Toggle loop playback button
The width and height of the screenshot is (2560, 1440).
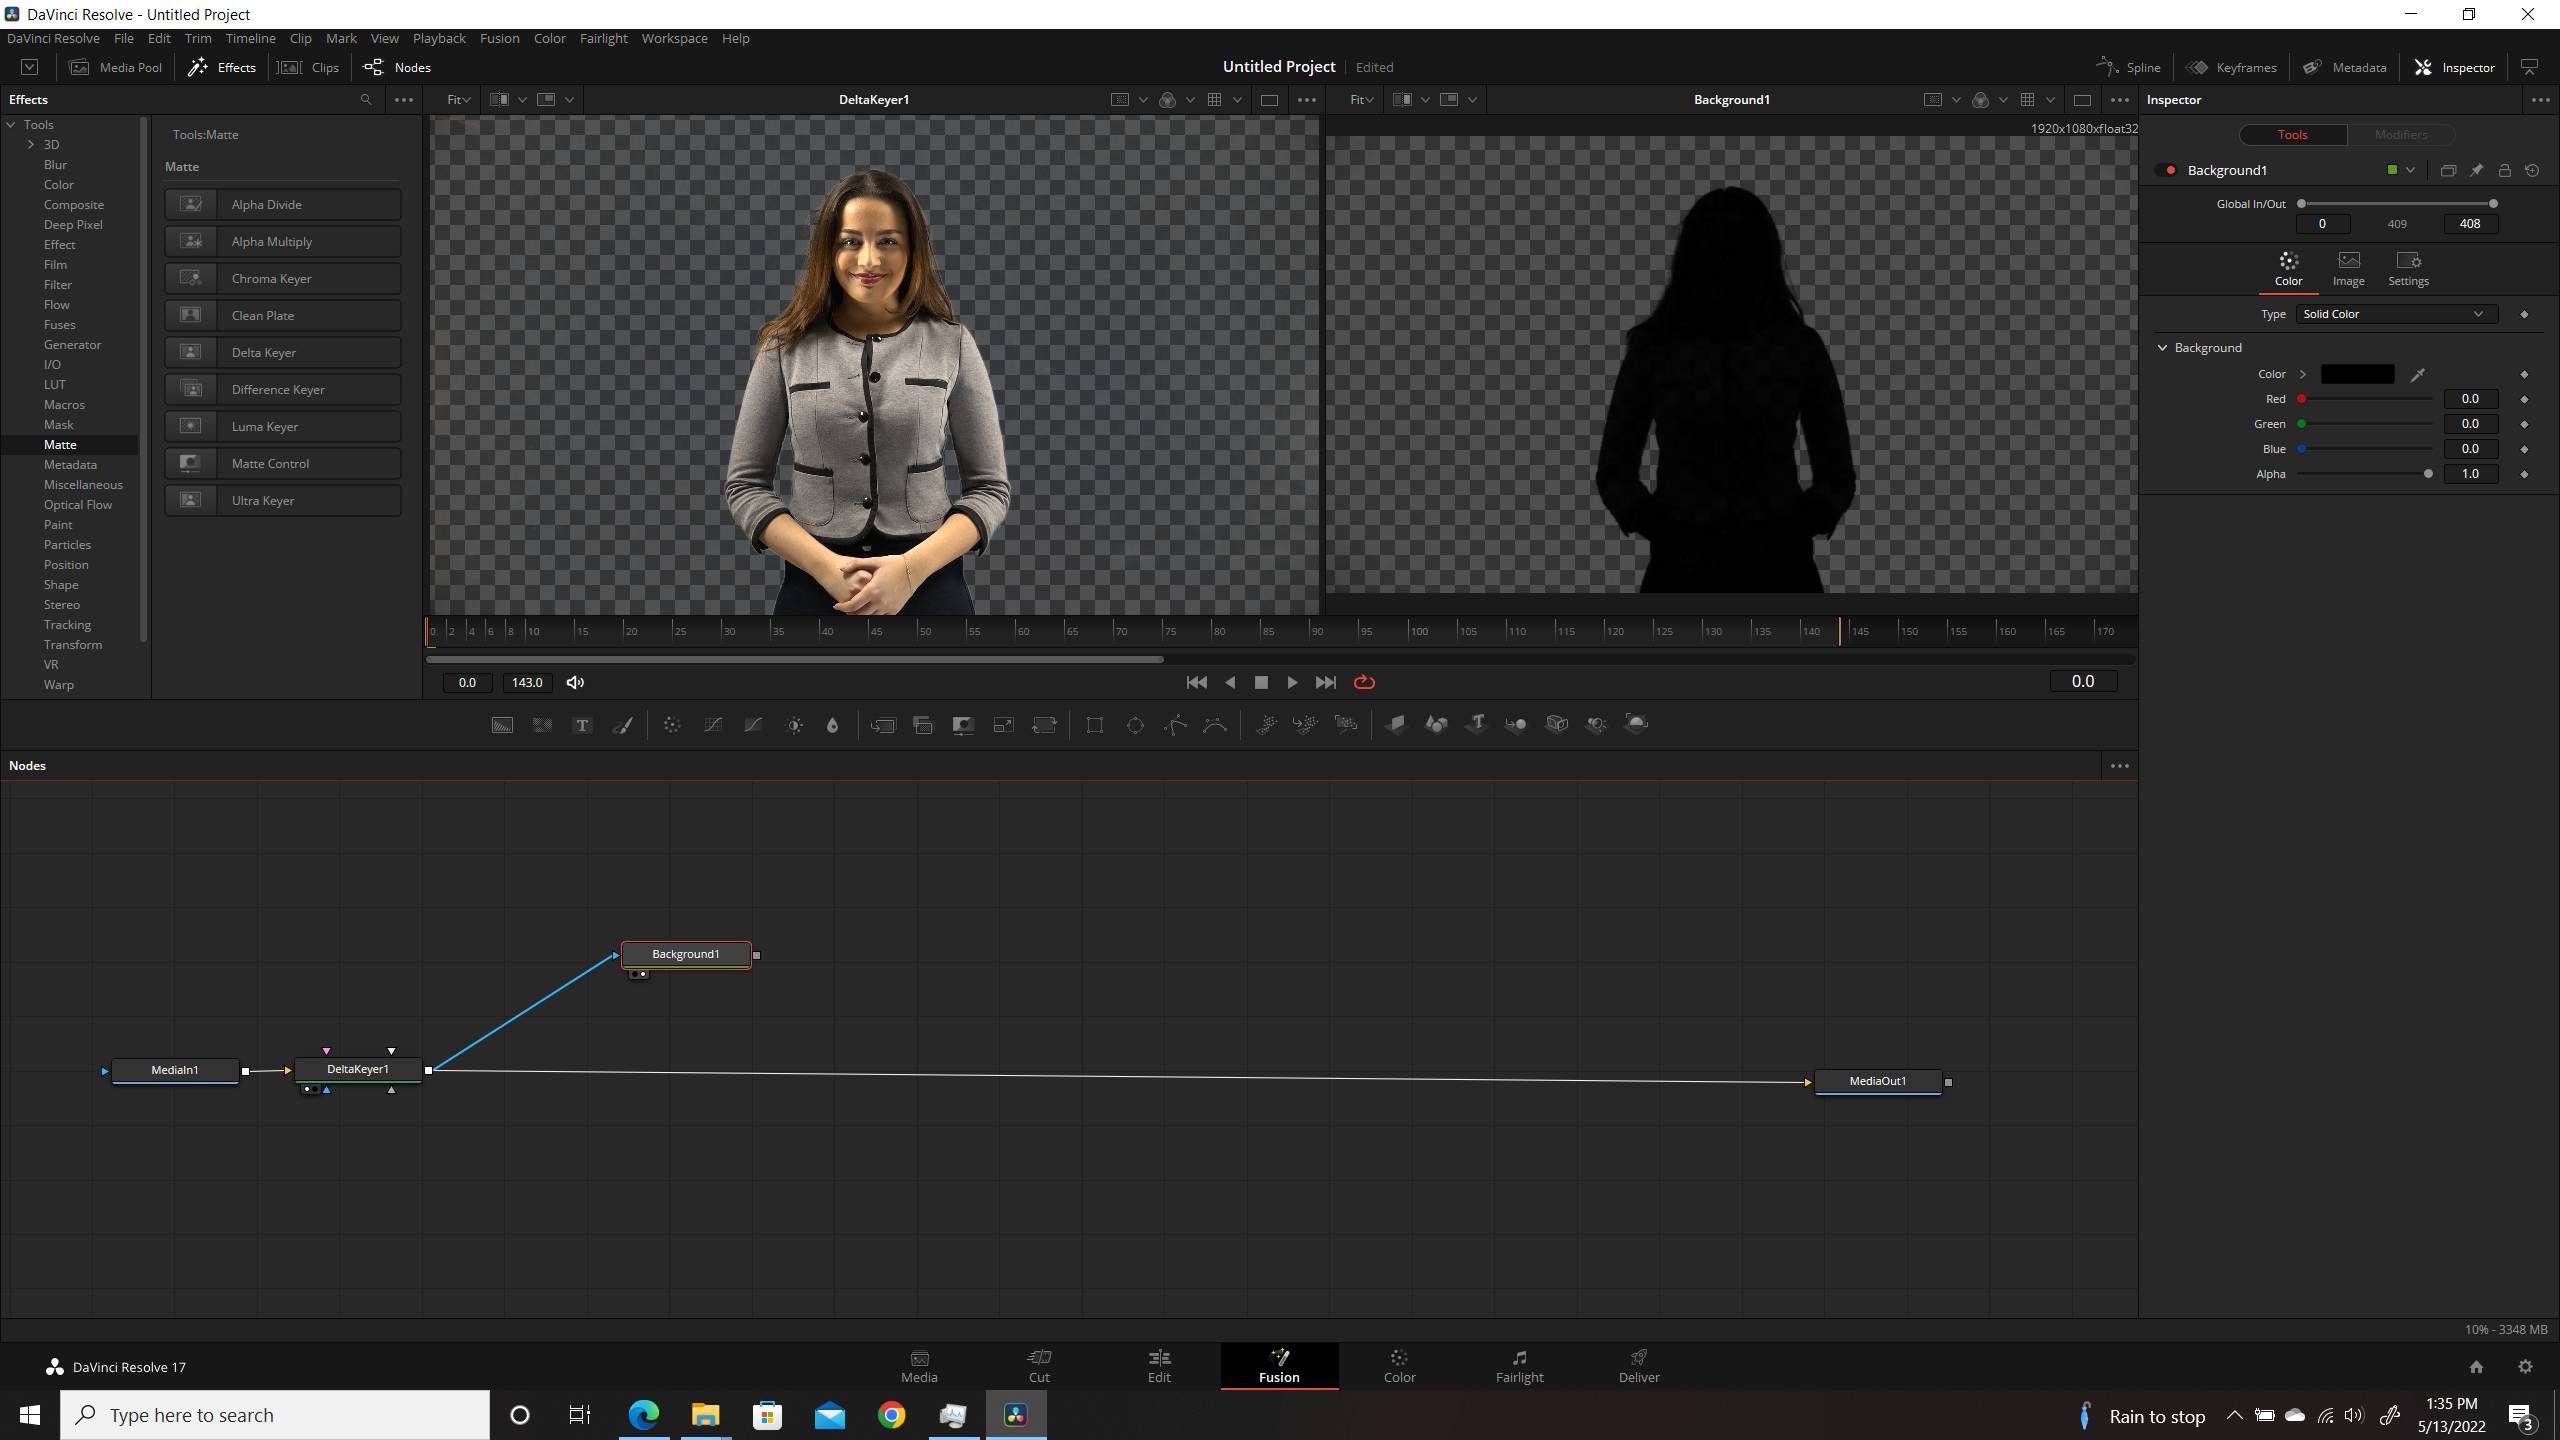tap(1364, 682)
